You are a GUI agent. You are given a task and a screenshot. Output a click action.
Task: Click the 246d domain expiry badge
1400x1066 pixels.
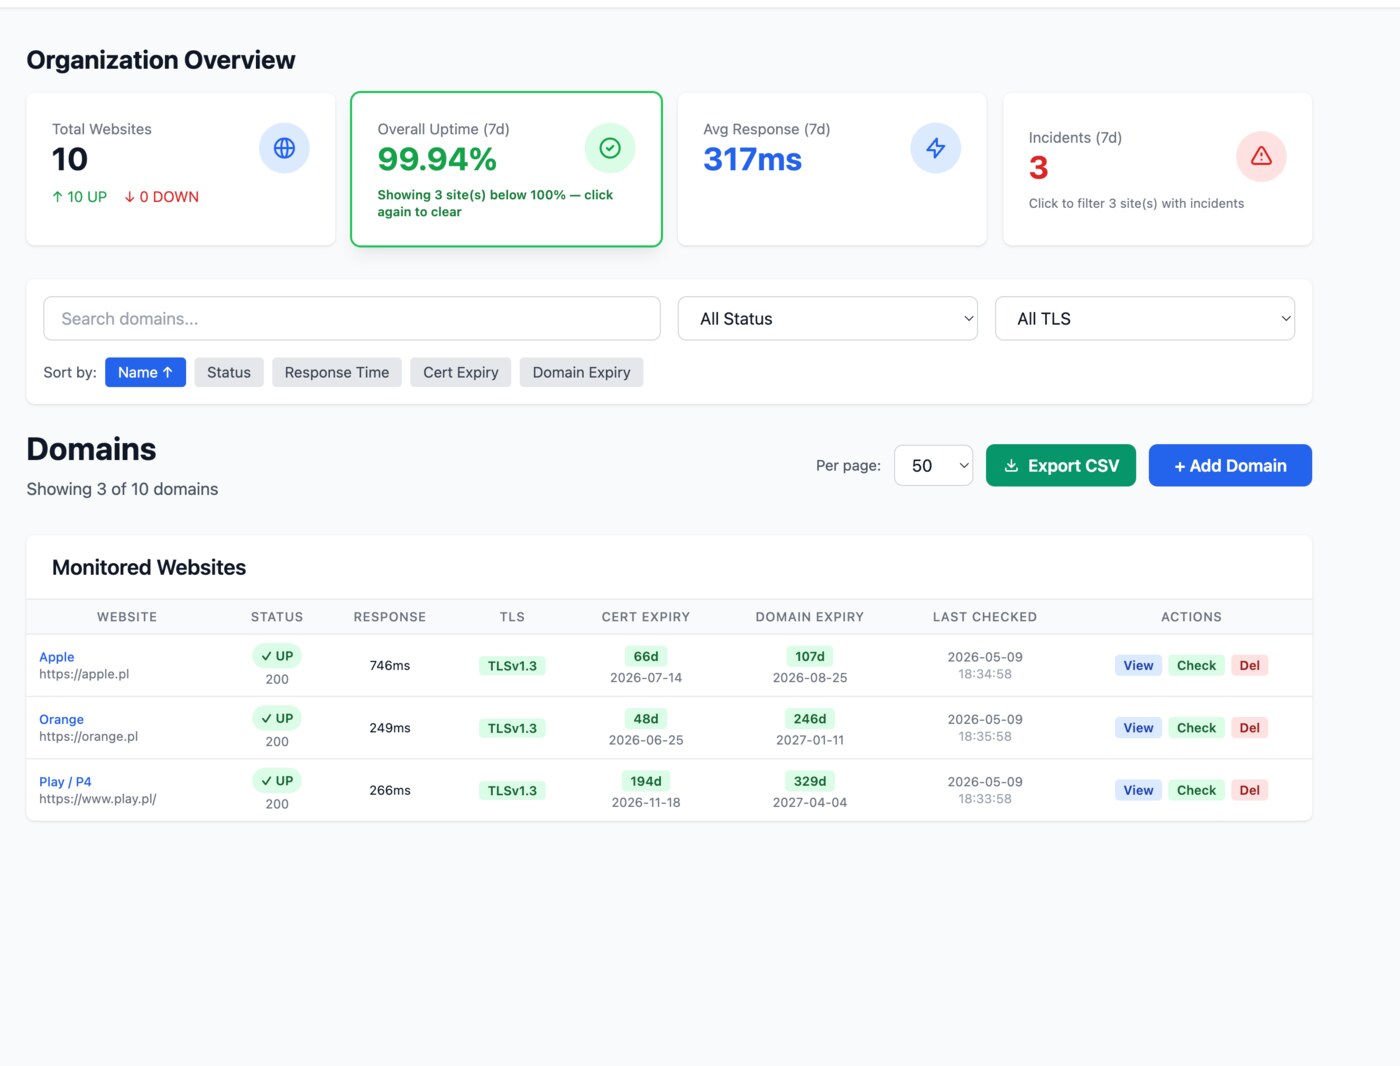810,719
